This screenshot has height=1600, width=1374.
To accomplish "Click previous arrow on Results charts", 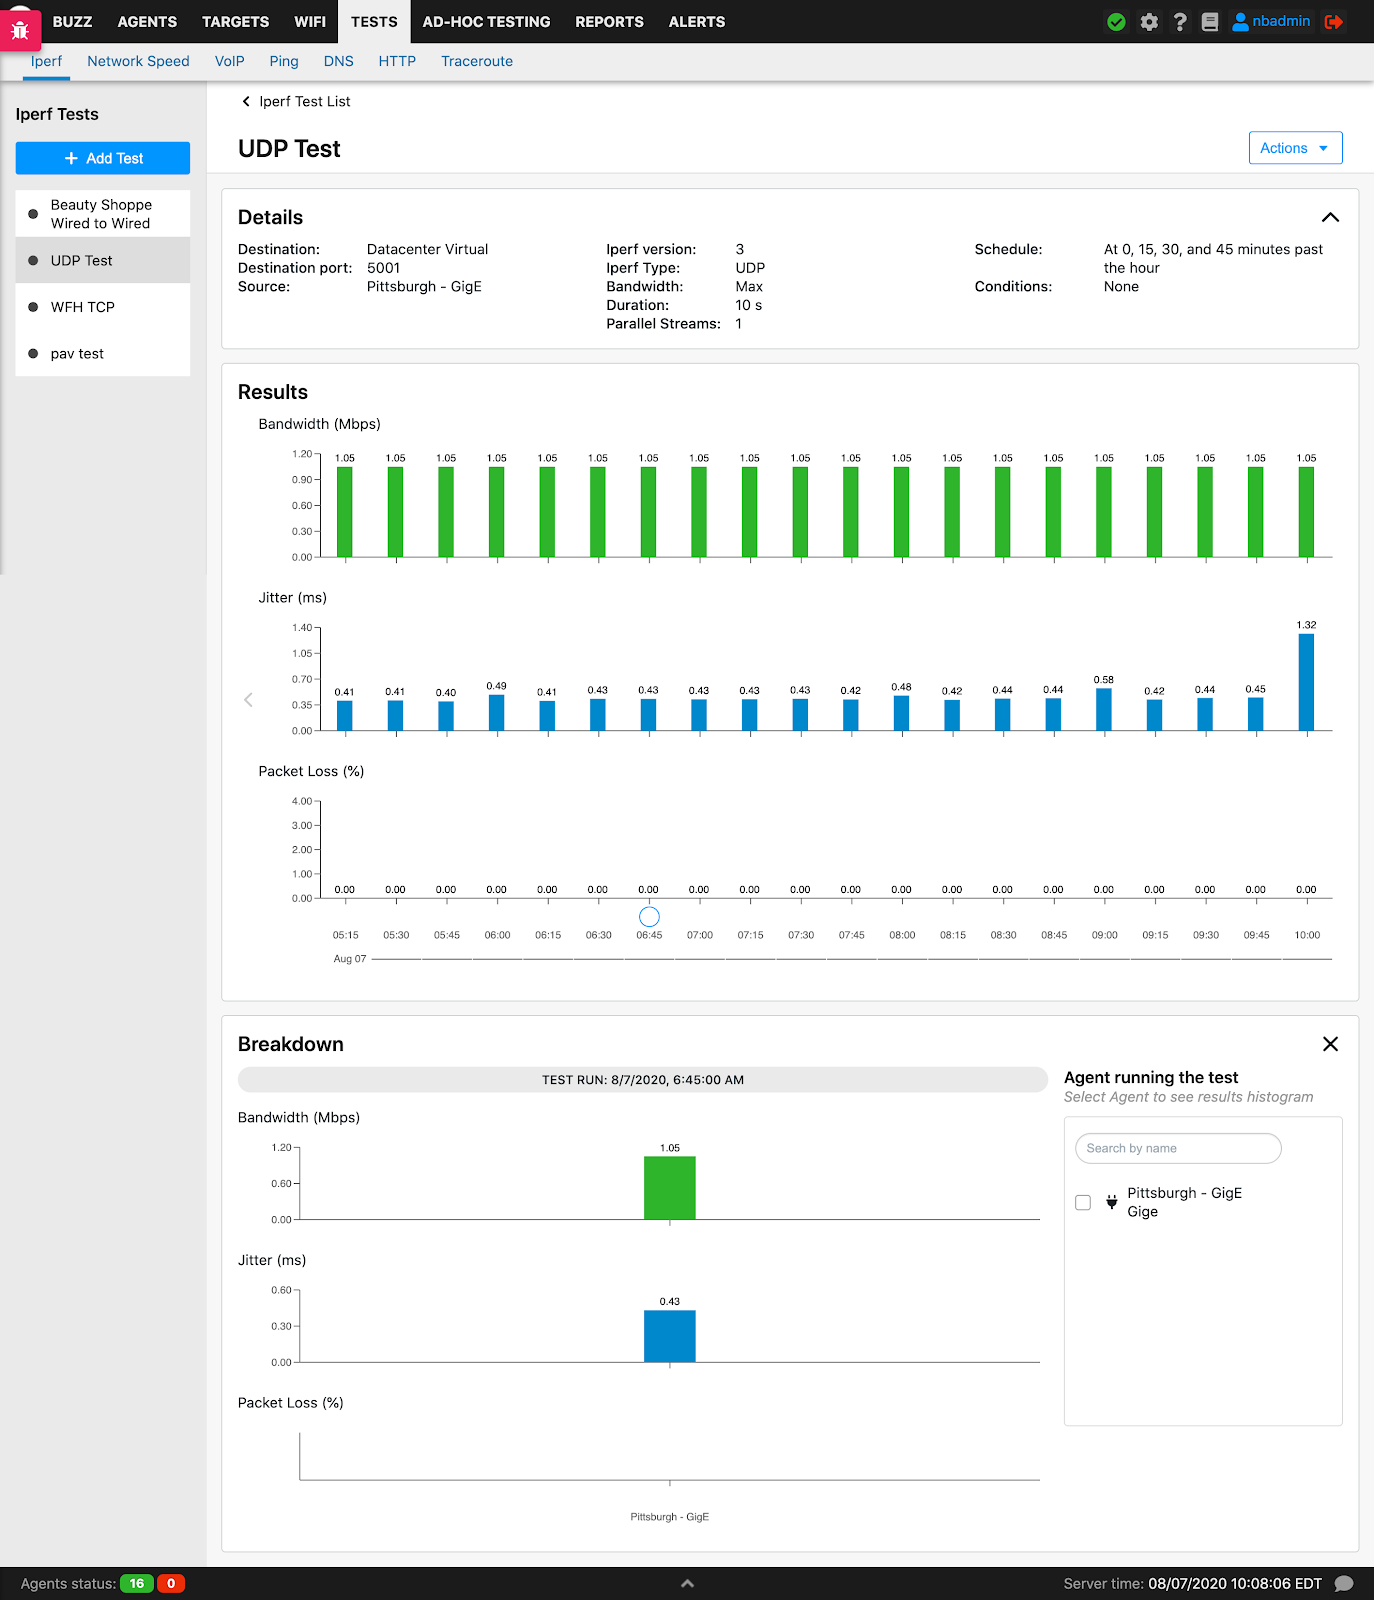I will (x=248, y=700).
